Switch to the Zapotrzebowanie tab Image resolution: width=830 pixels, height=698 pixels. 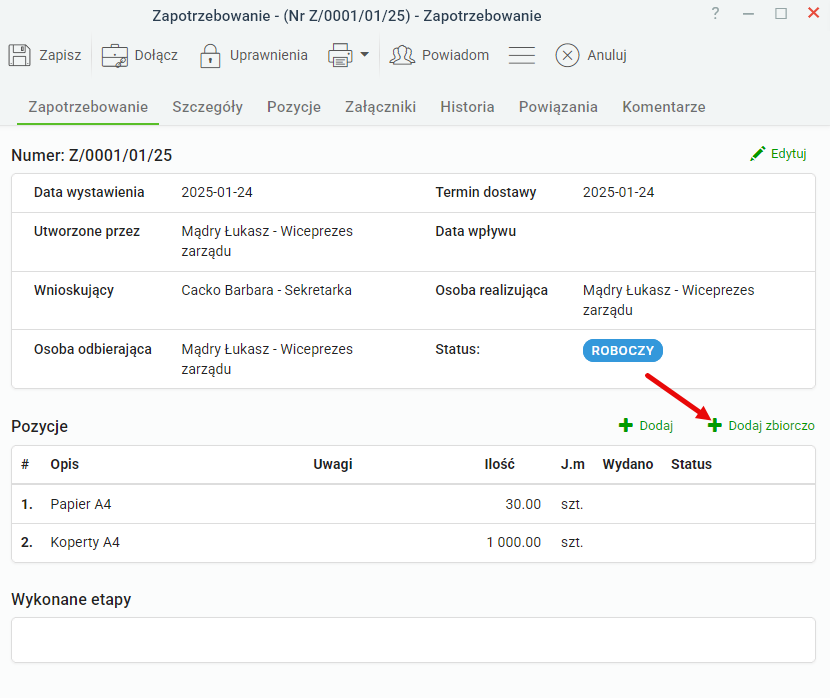point(88,107)
